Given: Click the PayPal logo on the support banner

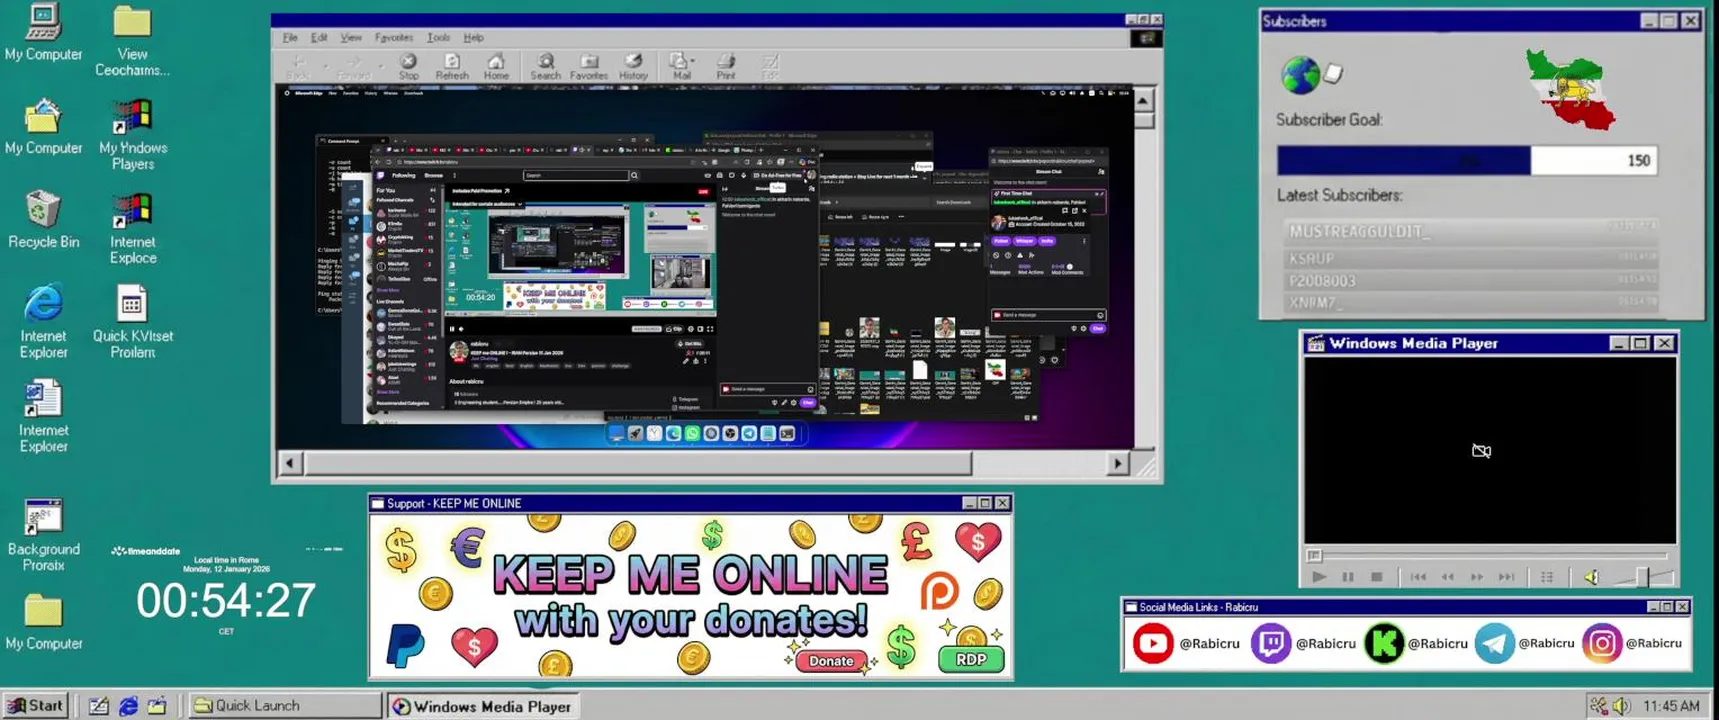Looking at the screenshot, I should tap(405, 645).
